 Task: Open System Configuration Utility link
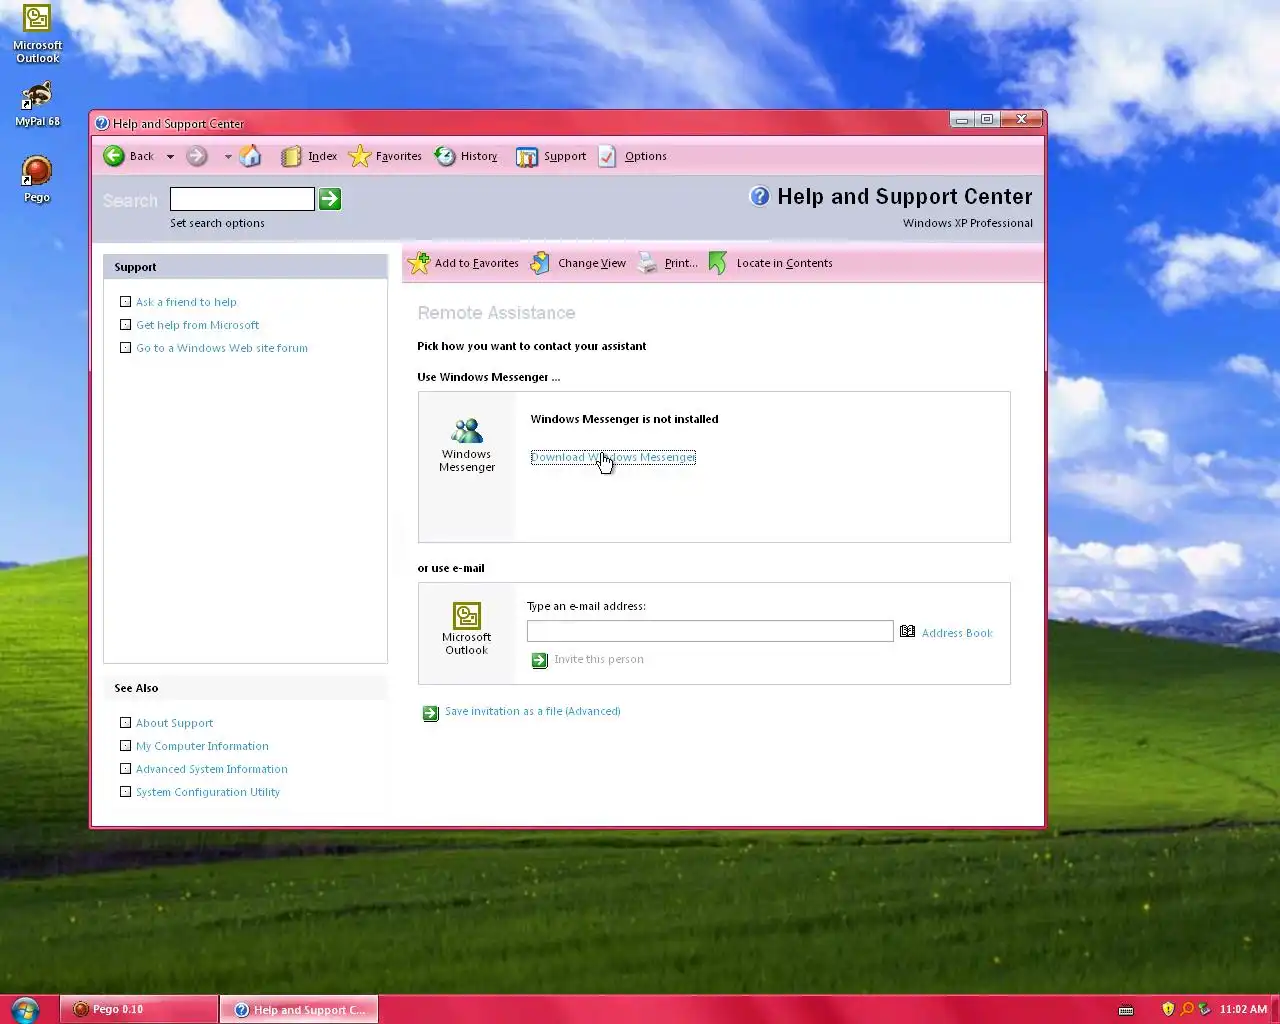pos(208,792)
